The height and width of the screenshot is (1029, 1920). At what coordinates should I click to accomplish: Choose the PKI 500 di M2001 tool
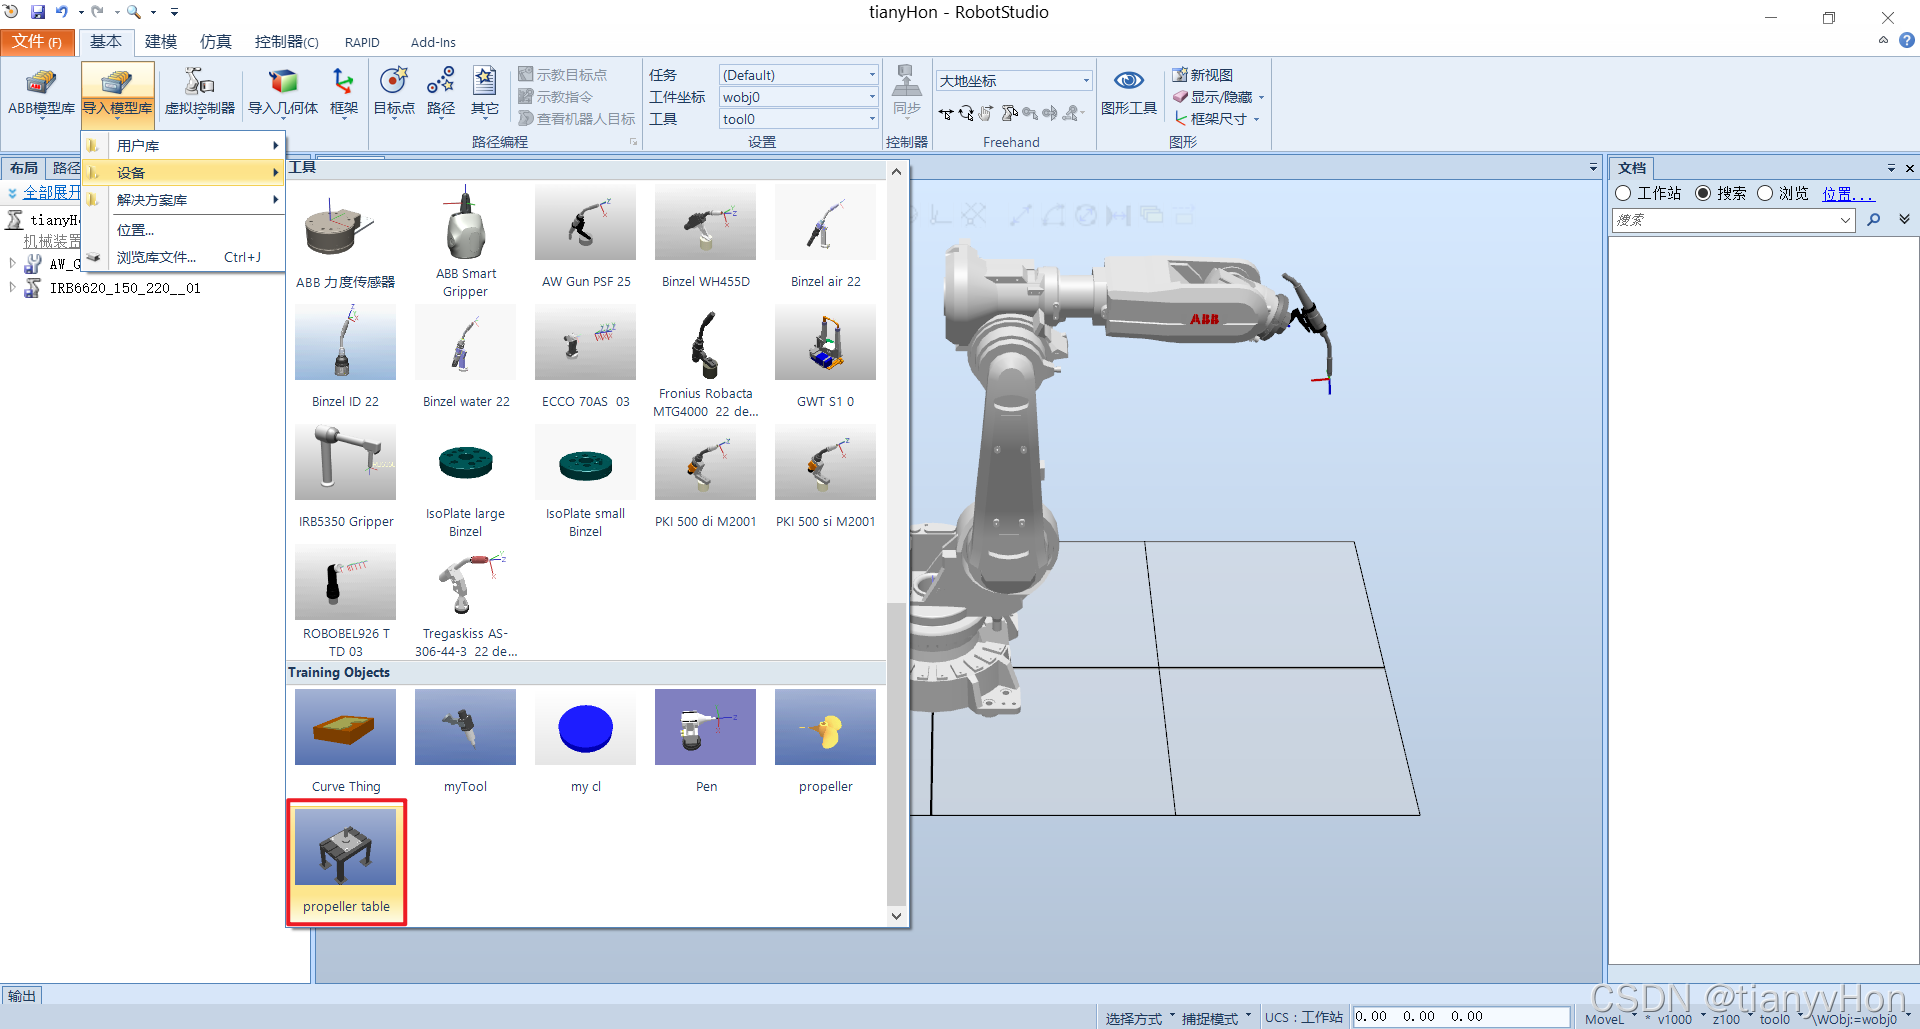pyautogui.click(x=705, y=477)
